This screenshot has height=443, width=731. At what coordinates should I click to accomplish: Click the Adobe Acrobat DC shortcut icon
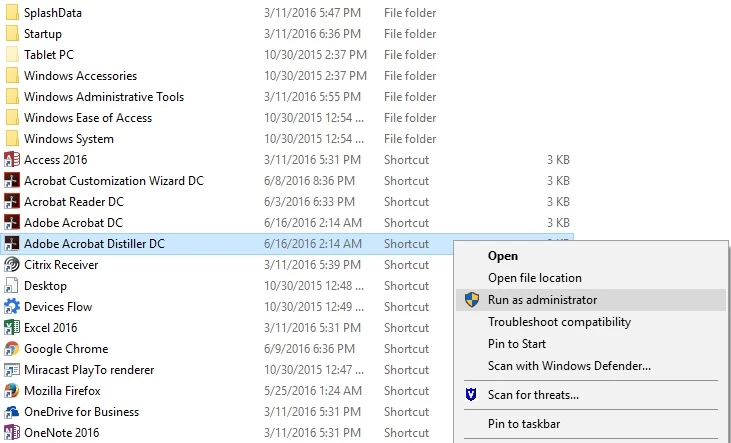click(12, 222)
